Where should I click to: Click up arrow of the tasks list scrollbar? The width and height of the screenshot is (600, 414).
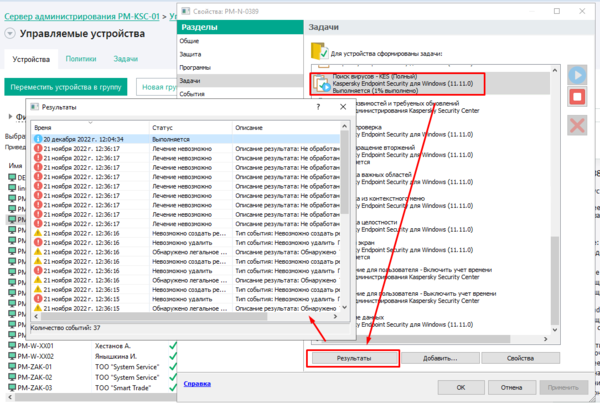555,70
